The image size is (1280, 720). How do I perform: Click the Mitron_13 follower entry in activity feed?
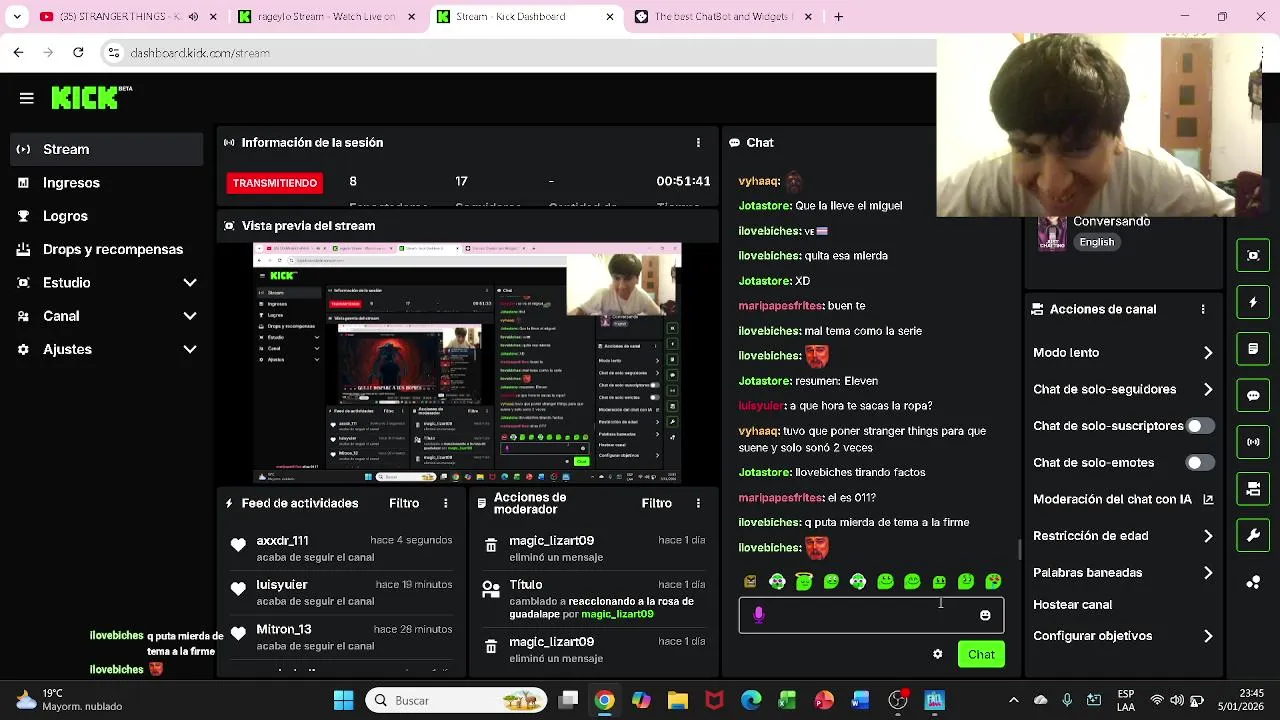[340, 637]
